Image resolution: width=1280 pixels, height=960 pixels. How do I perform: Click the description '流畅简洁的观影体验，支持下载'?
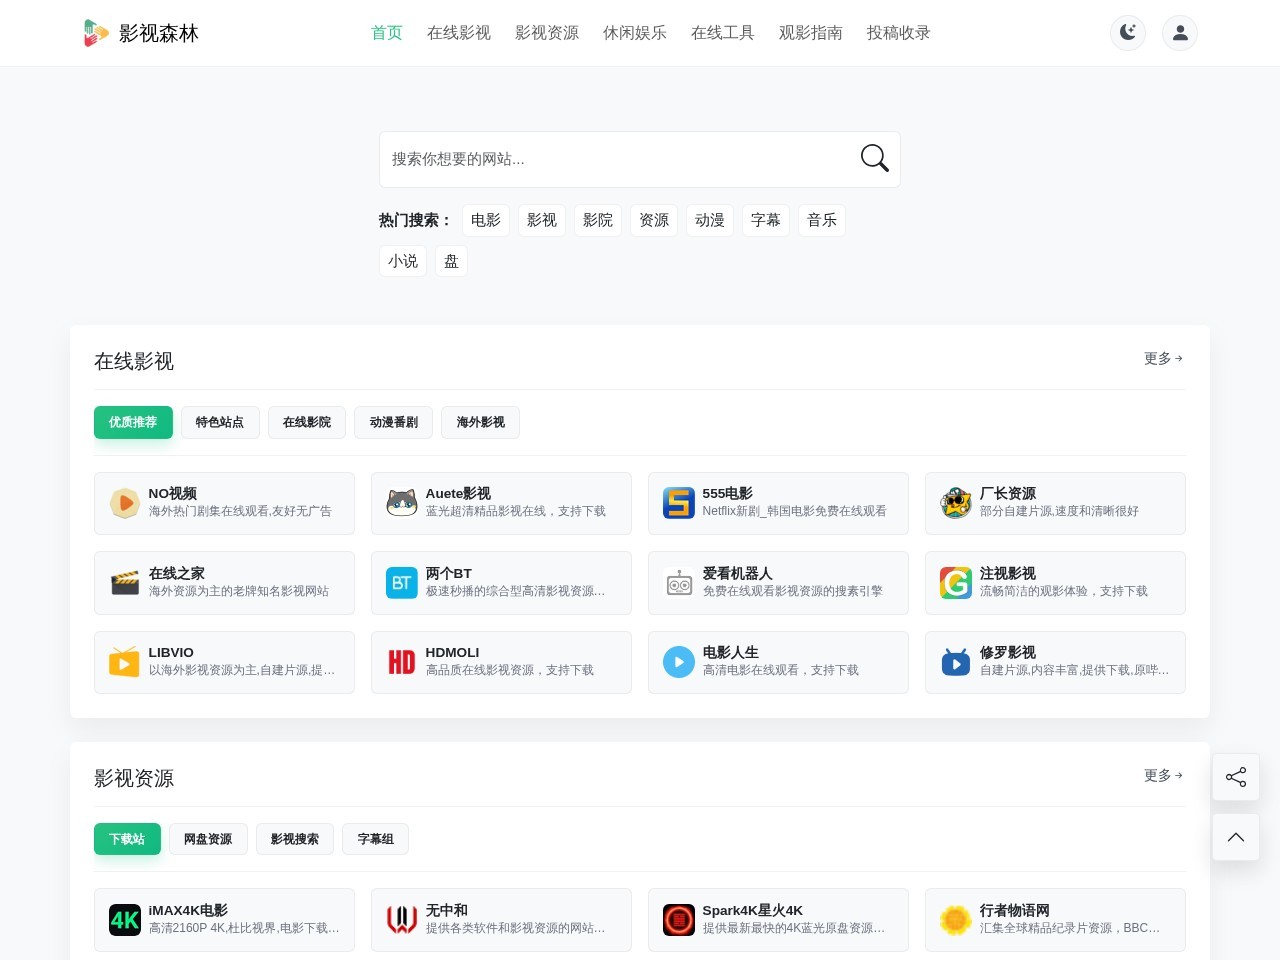coord(1064,591)
